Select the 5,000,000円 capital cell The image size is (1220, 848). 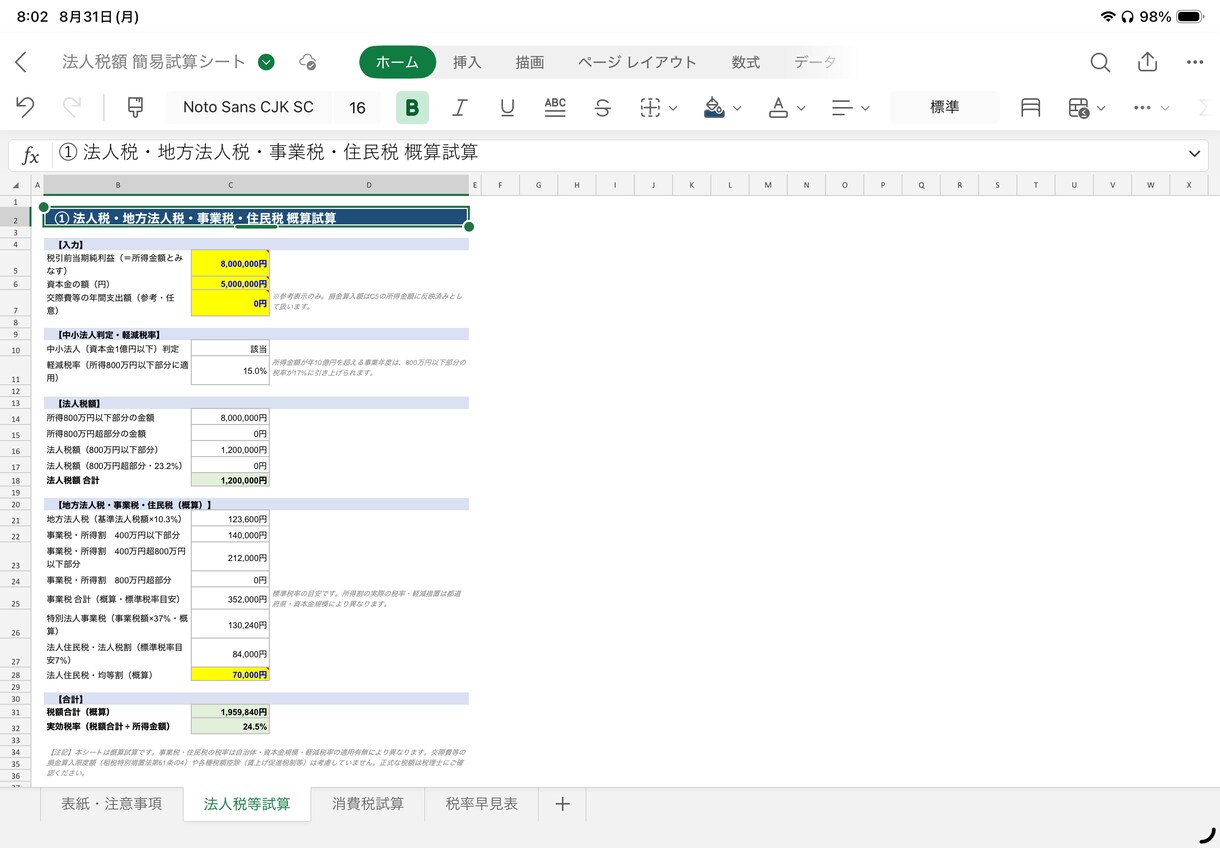pyautogui.click(x=230, y=284)
